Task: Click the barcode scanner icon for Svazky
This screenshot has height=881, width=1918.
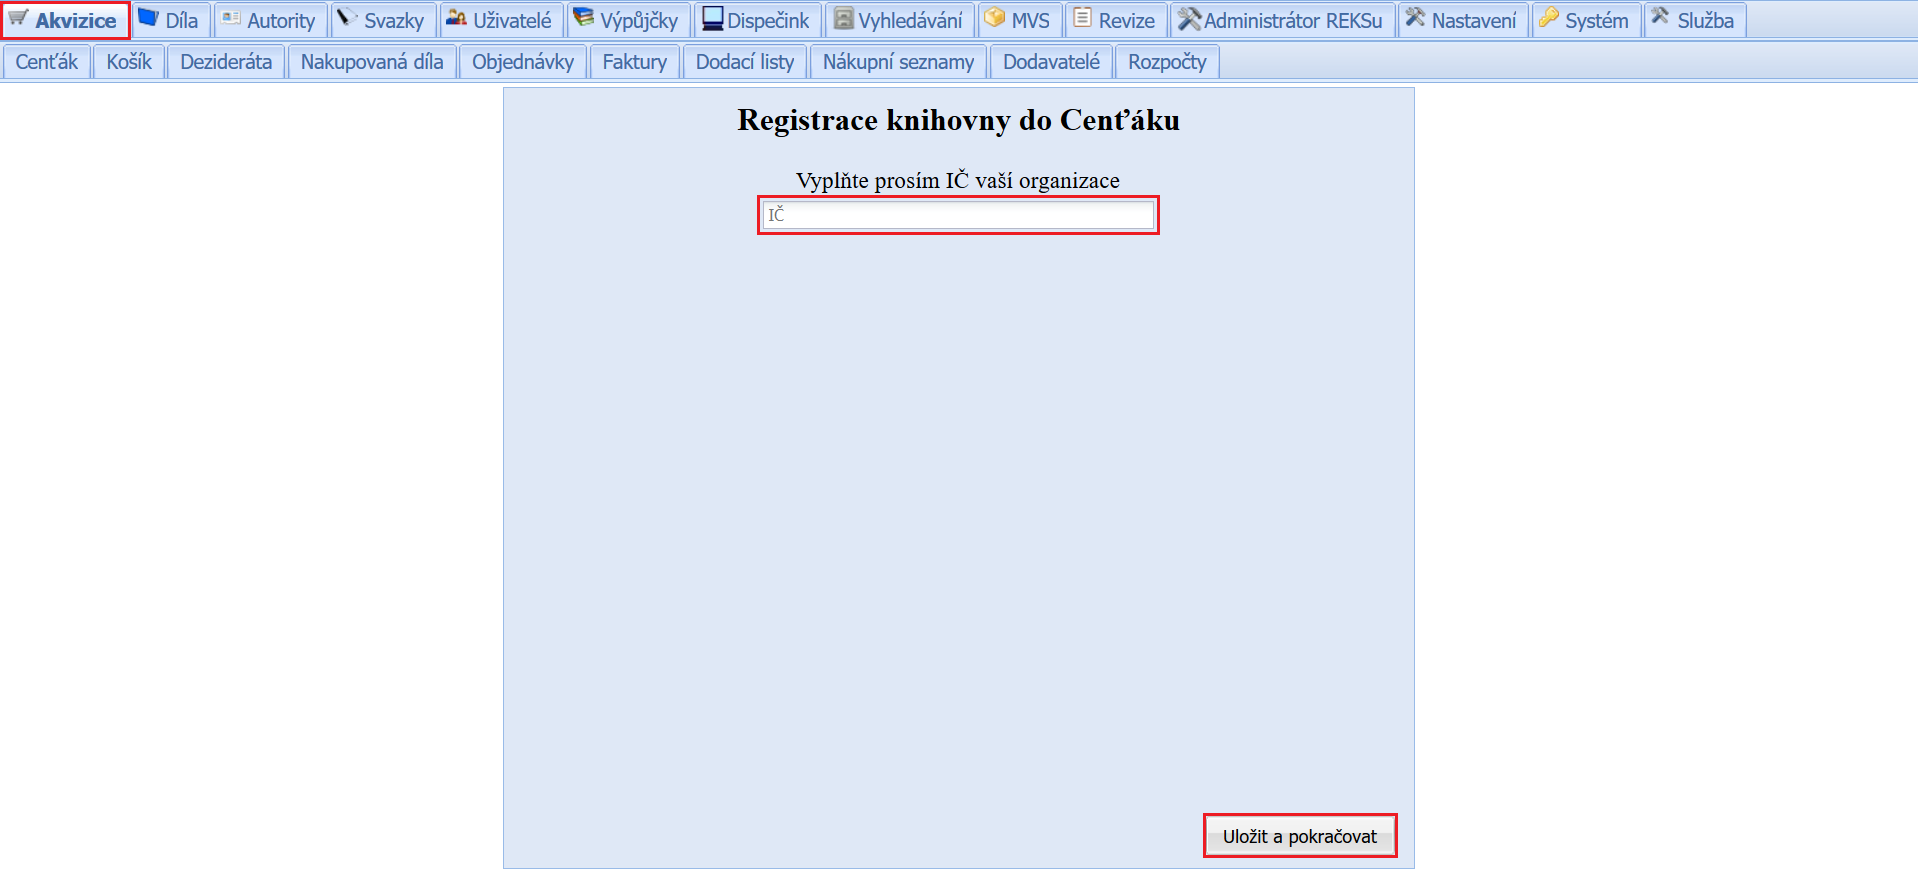Action: pos(347,18)
